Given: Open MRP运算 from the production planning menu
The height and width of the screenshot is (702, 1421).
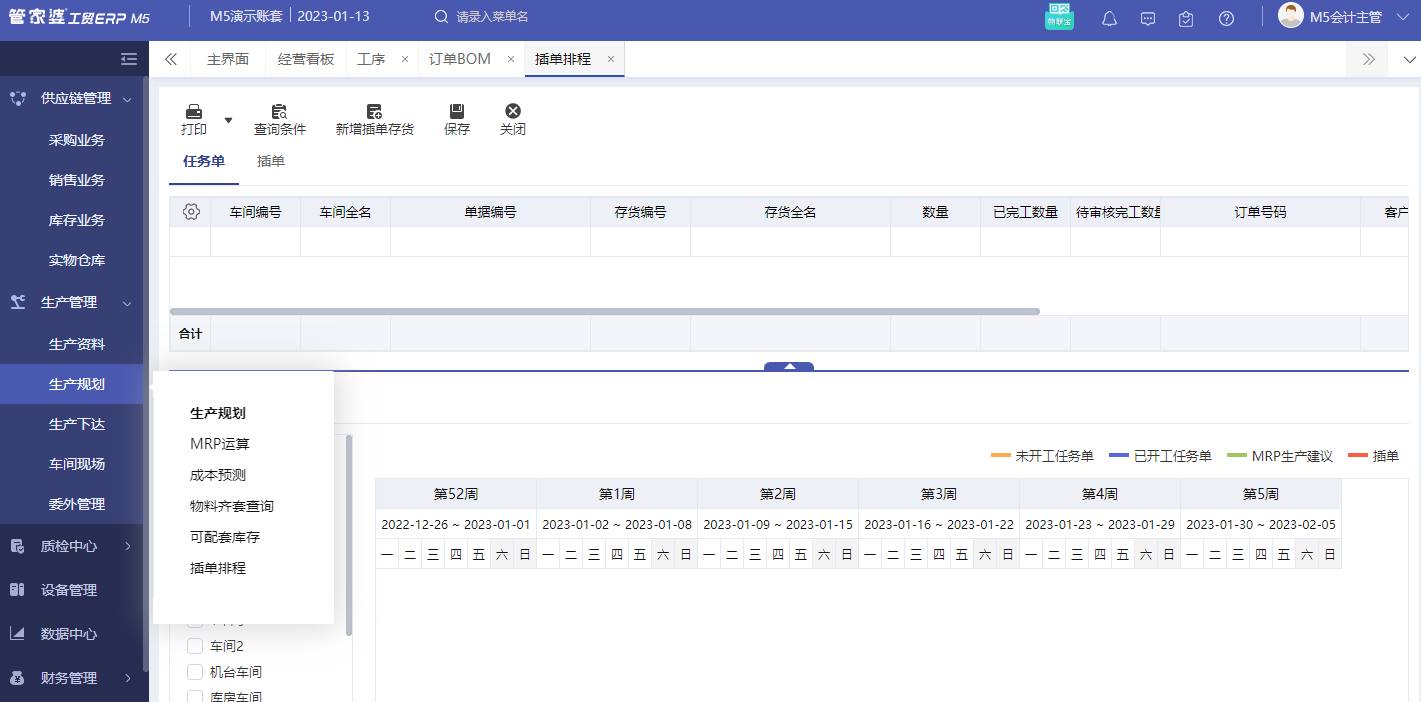Looking at the screenshot, I should [x=222, y=443].
